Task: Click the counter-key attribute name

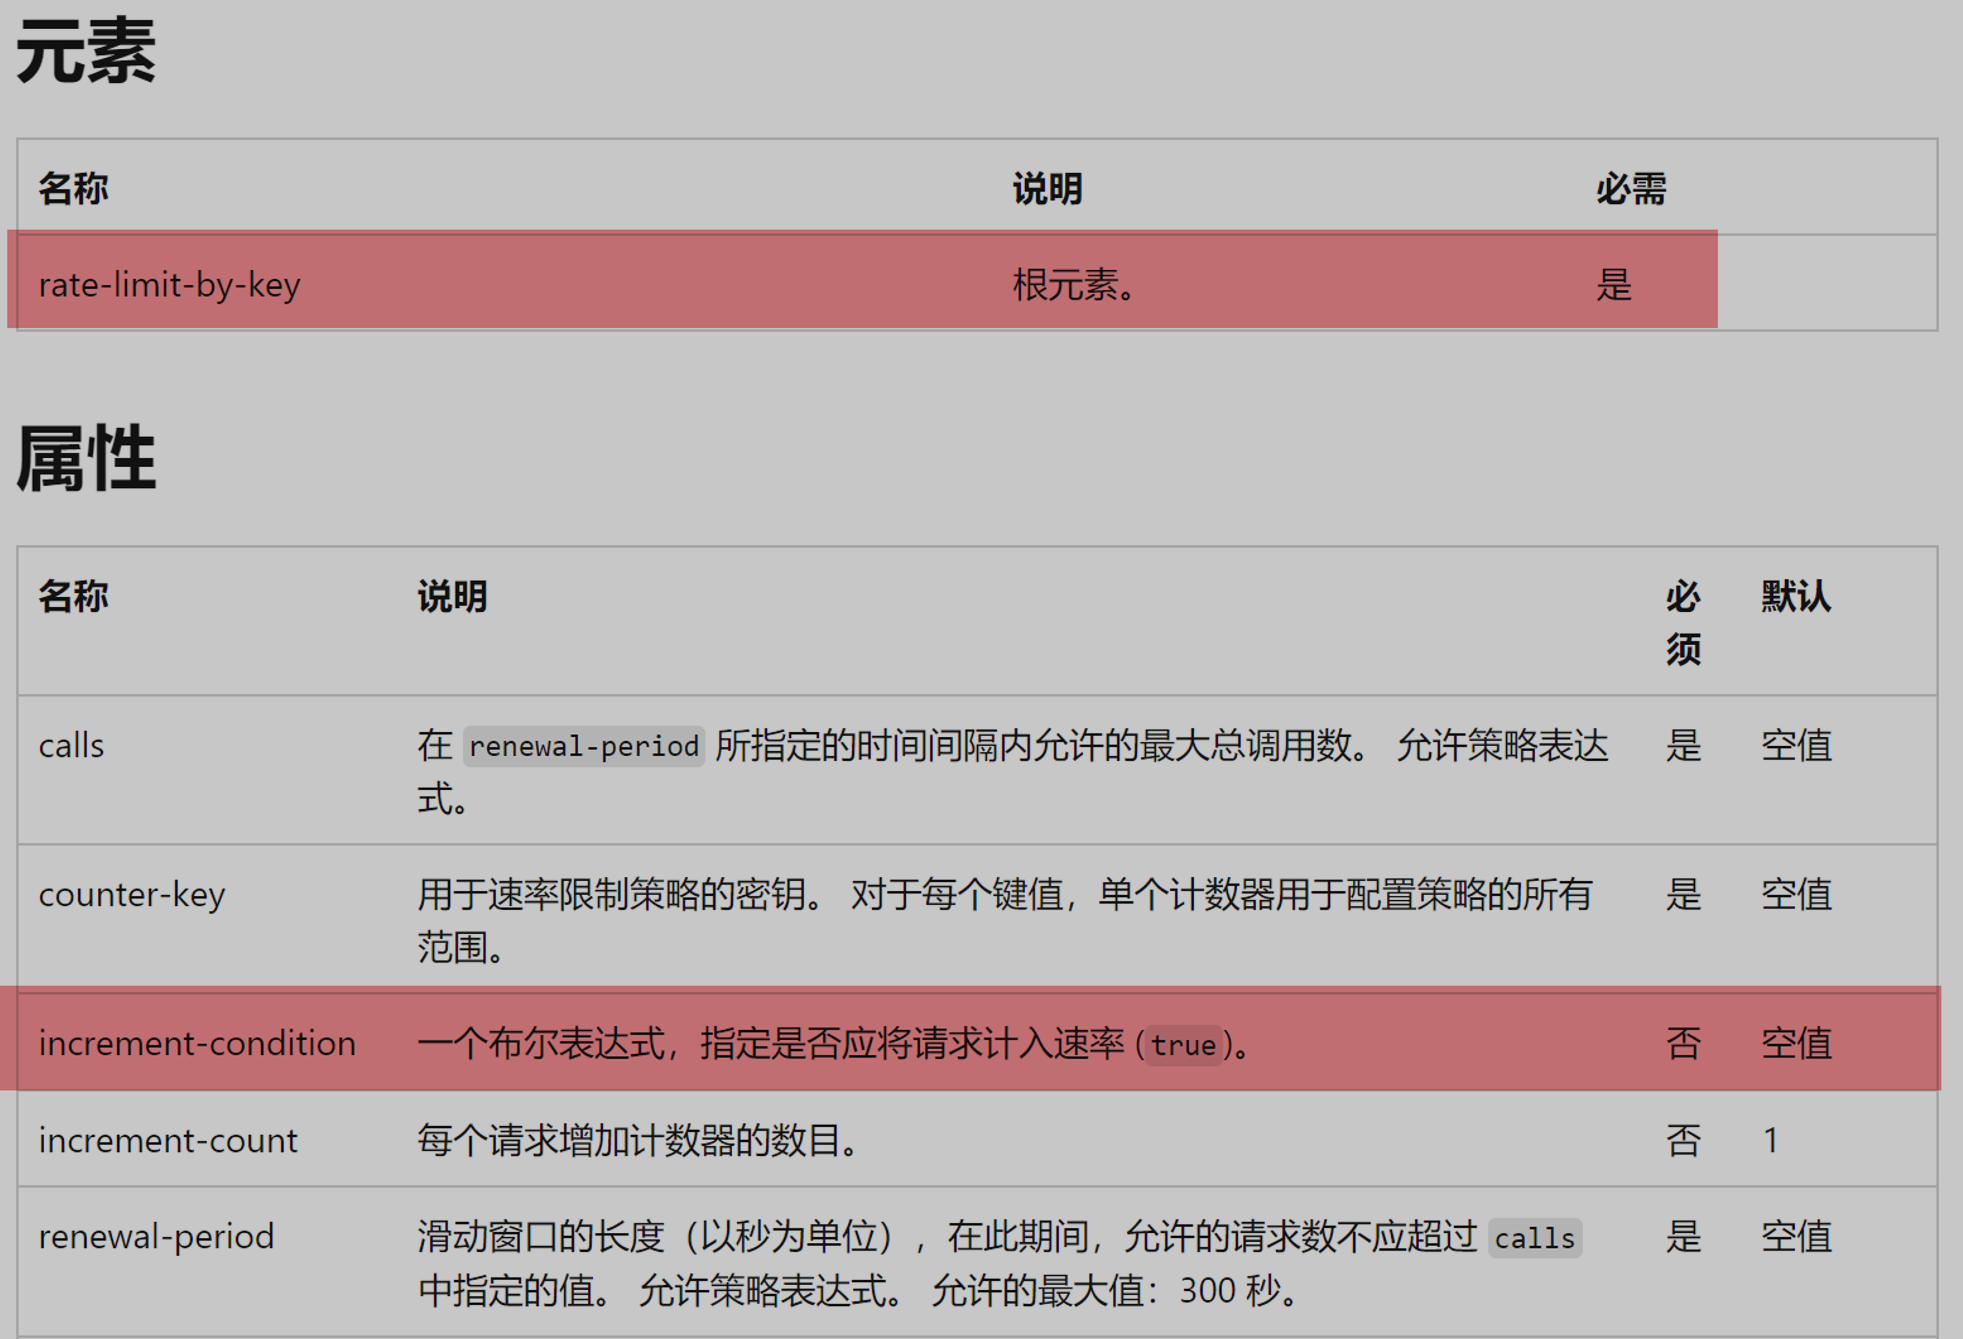Action: click(x=132, y=894)
